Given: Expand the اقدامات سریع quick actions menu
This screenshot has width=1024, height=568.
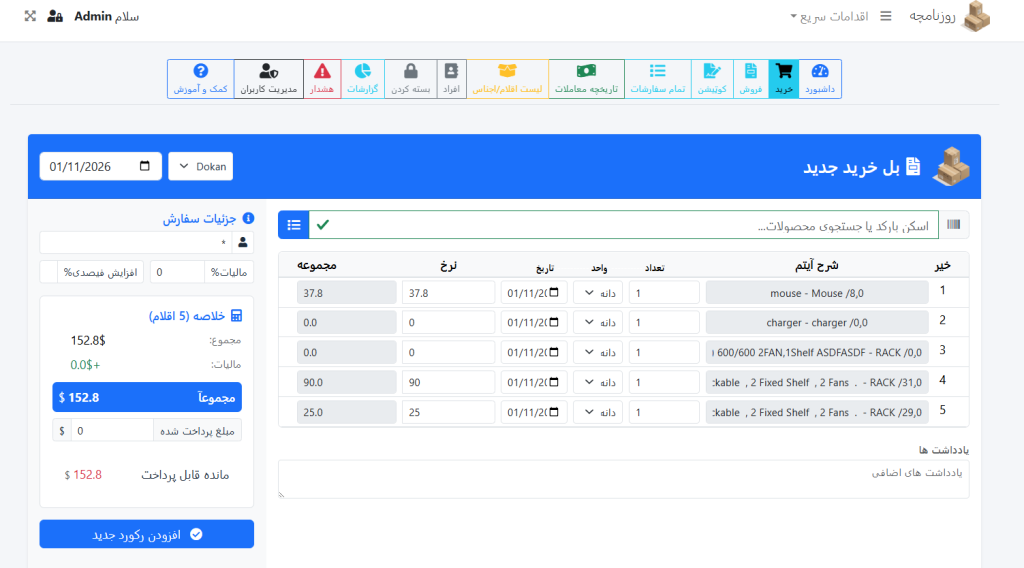Looking at the screenshot, I should (x=829, y=16).
